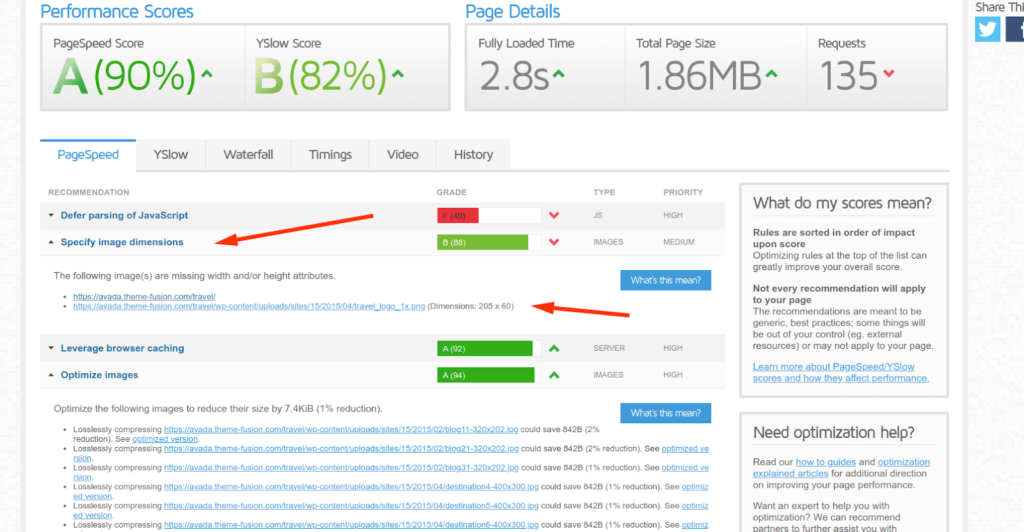Open destination6-400x300.jpg image link
Screen dimensions: 1024x532
(x=351, y=524)
